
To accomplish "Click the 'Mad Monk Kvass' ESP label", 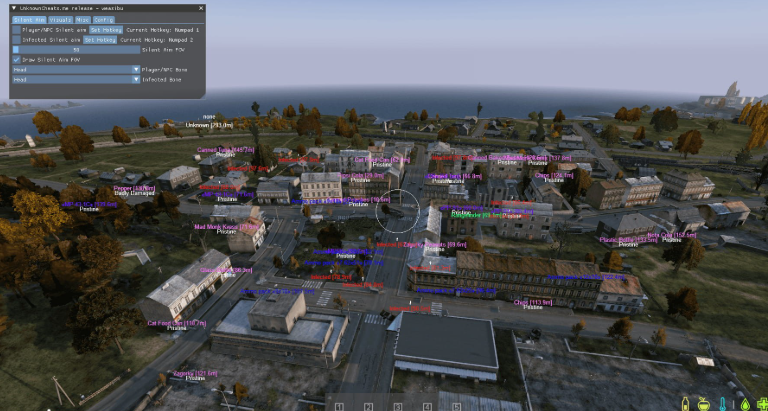I will click(x=226, y=227).
